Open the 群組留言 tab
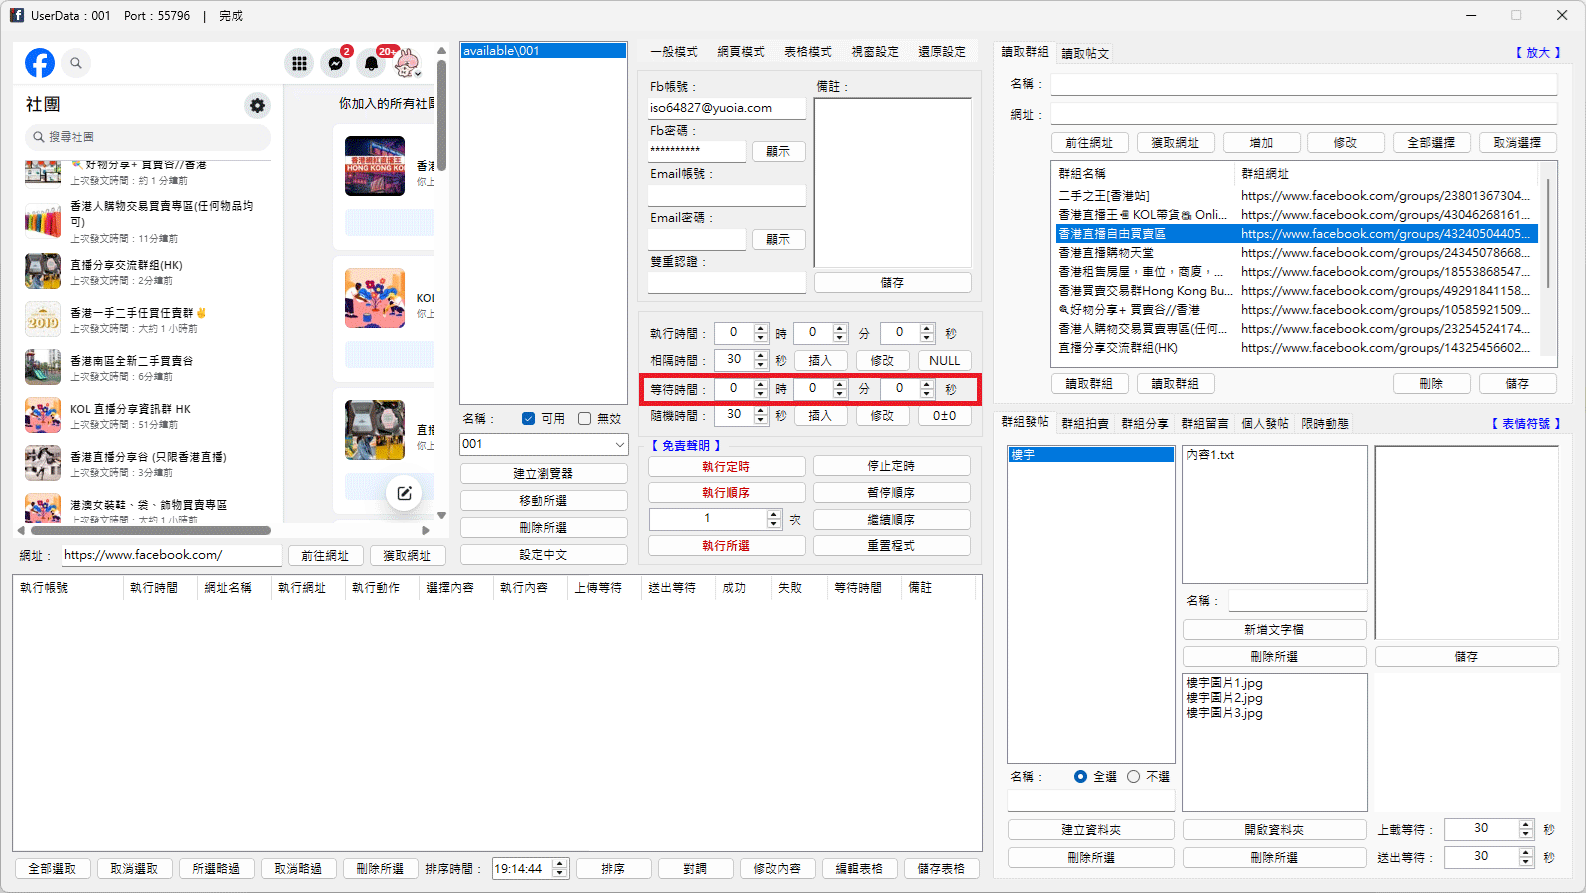 click(x=1205, y=424)
